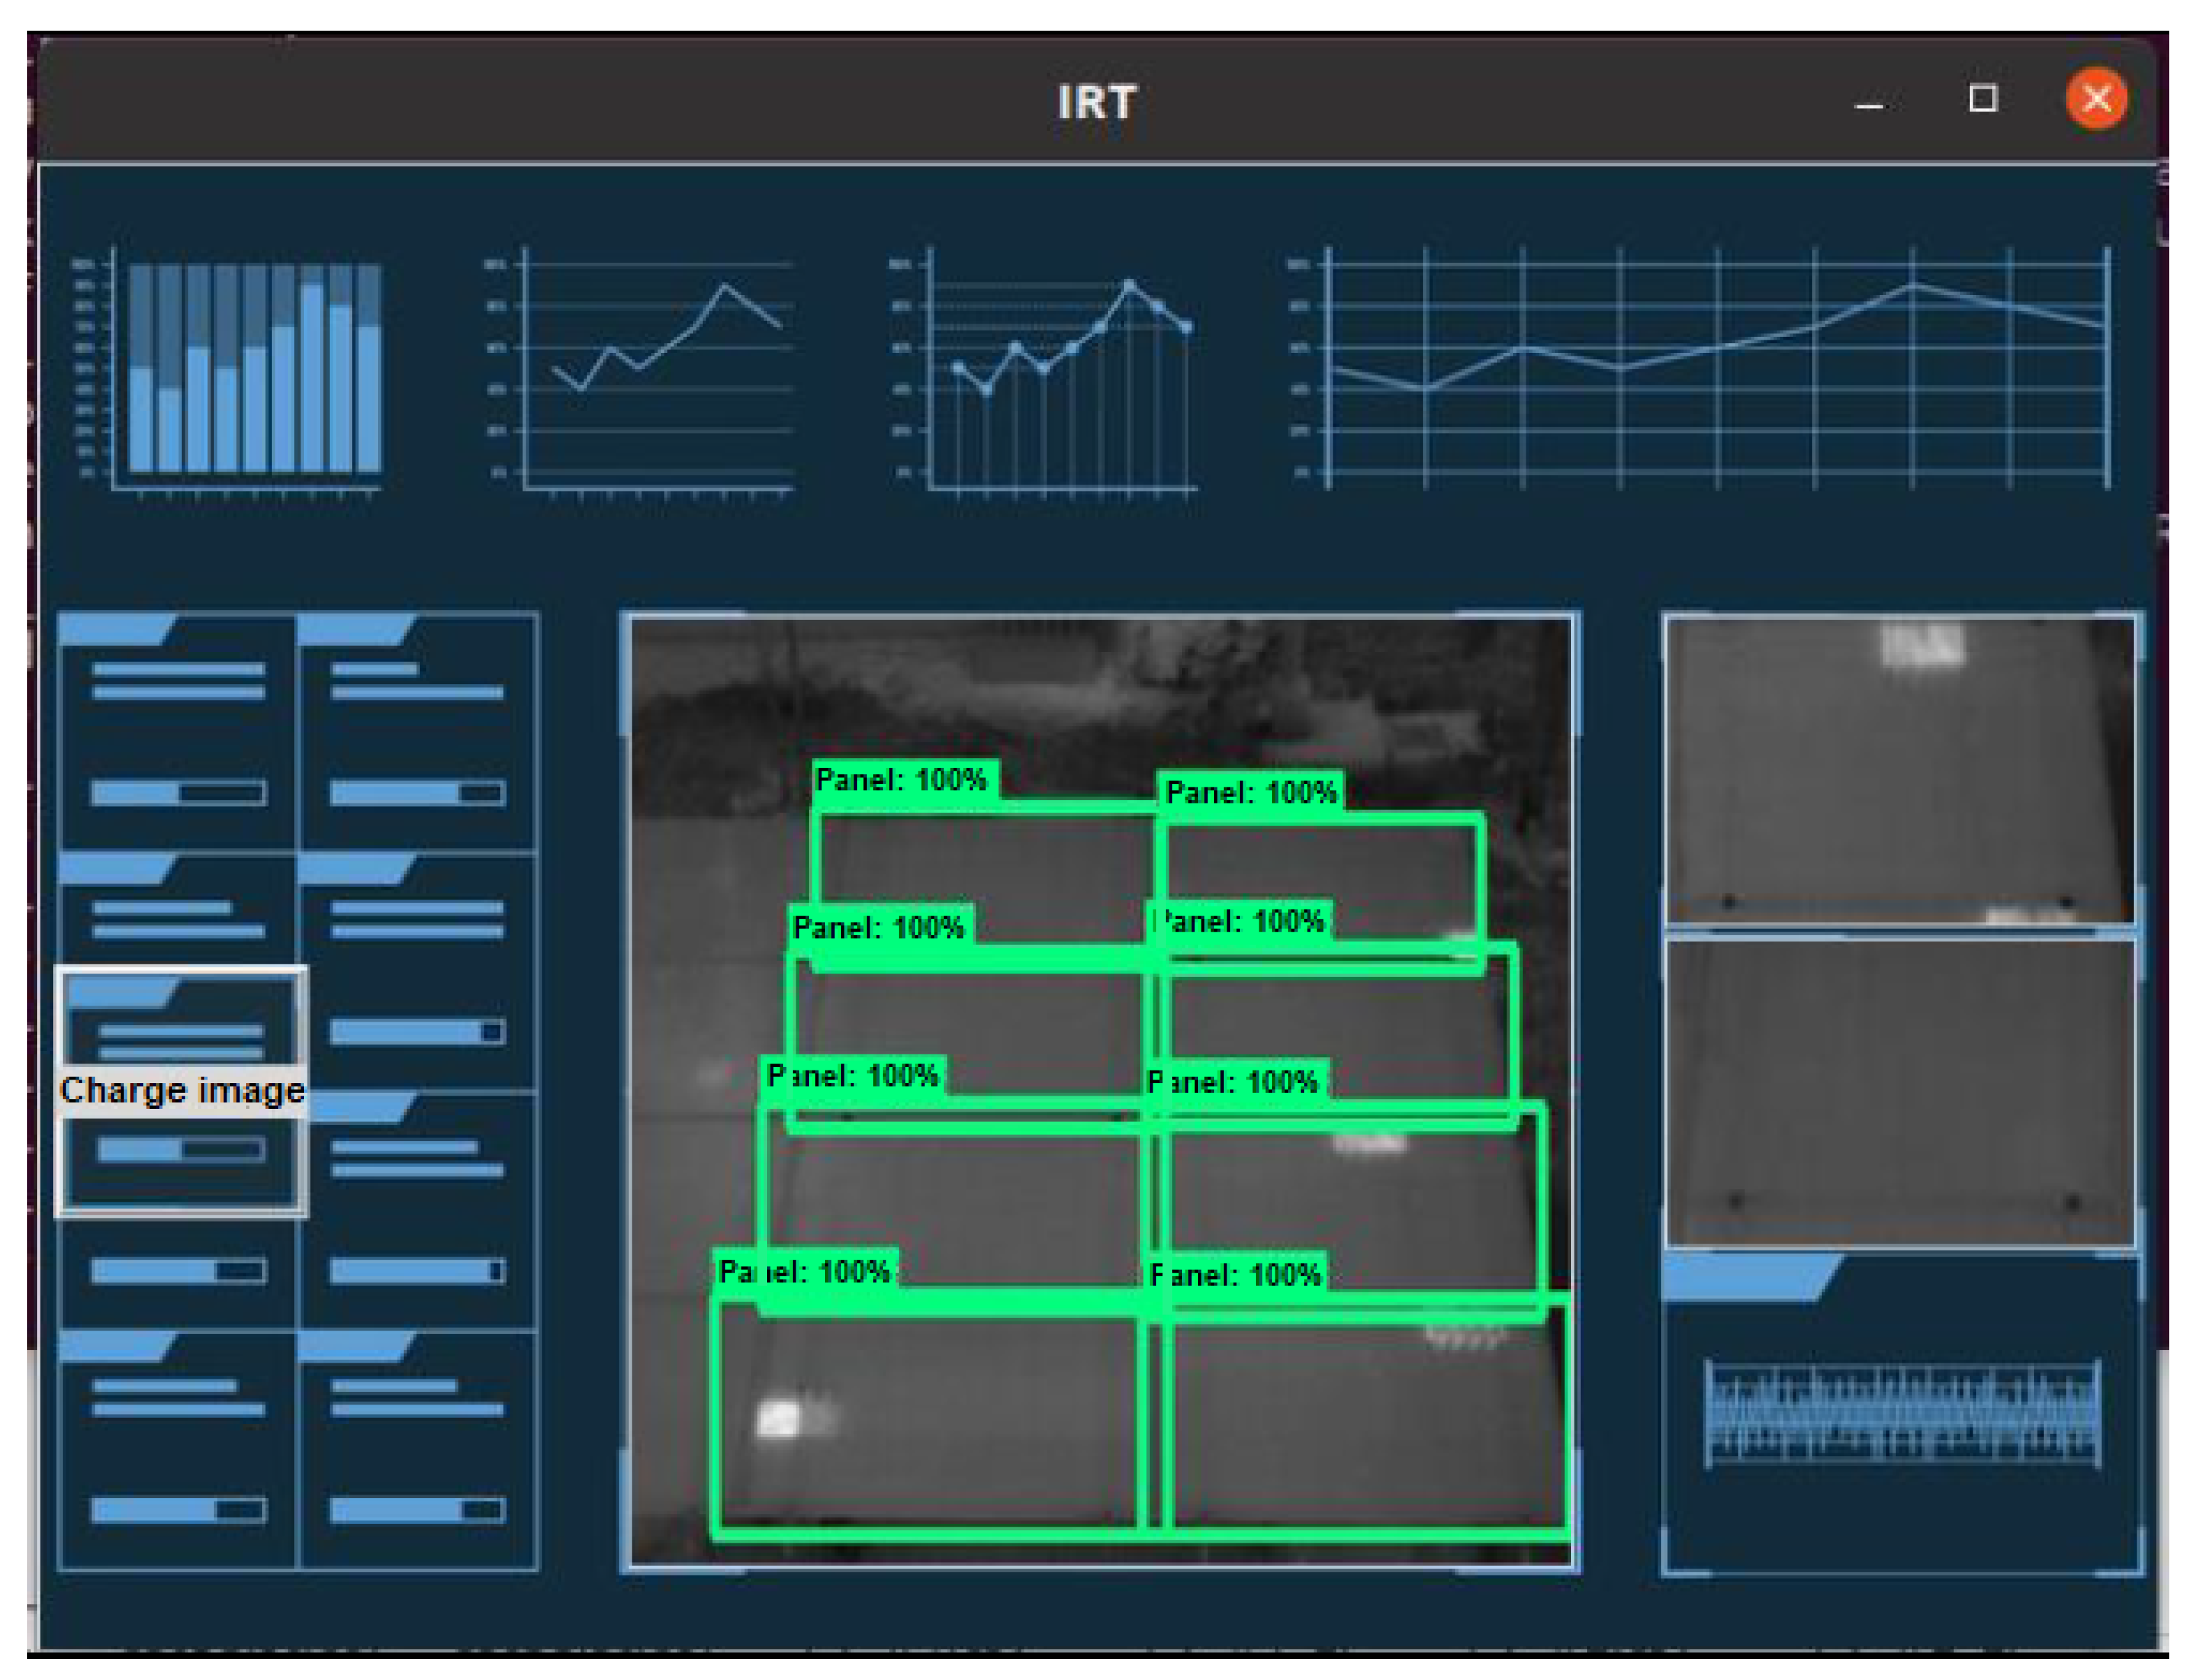Select the bottom-right tile of the left button grid
2193x1680 pixels.
(417, 1450)
